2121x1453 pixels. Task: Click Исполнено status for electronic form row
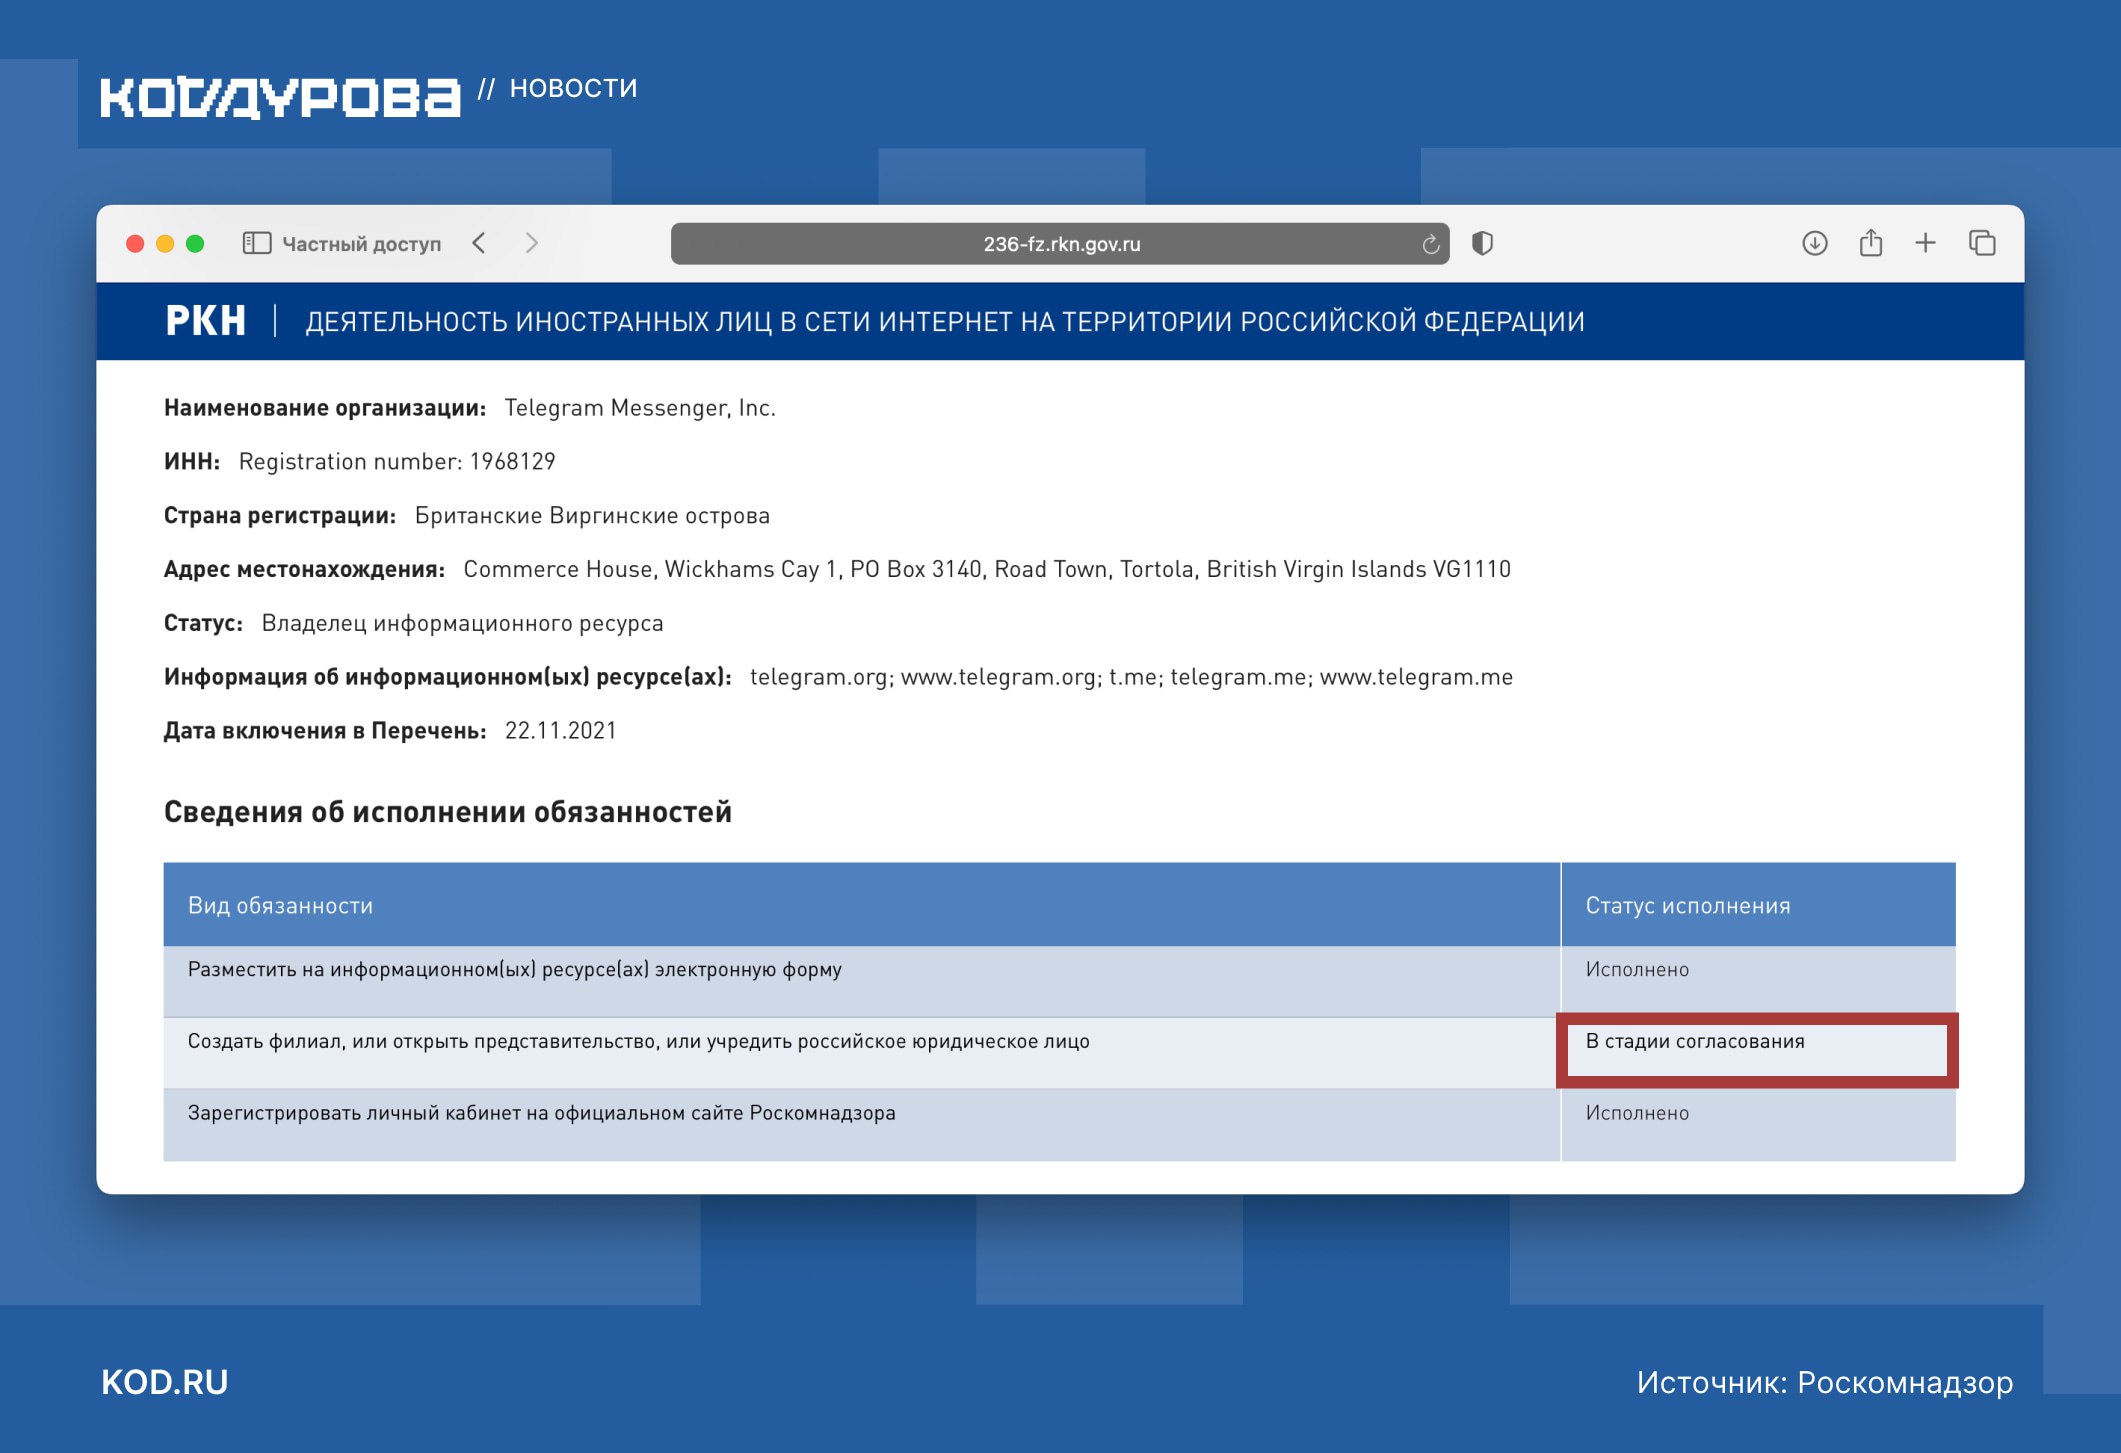(1637, 970)
